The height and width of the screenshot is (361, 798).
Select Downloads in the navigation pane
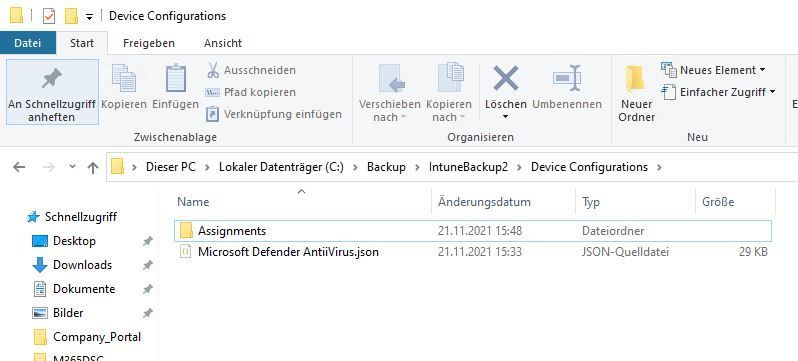[x=82, y=265]
